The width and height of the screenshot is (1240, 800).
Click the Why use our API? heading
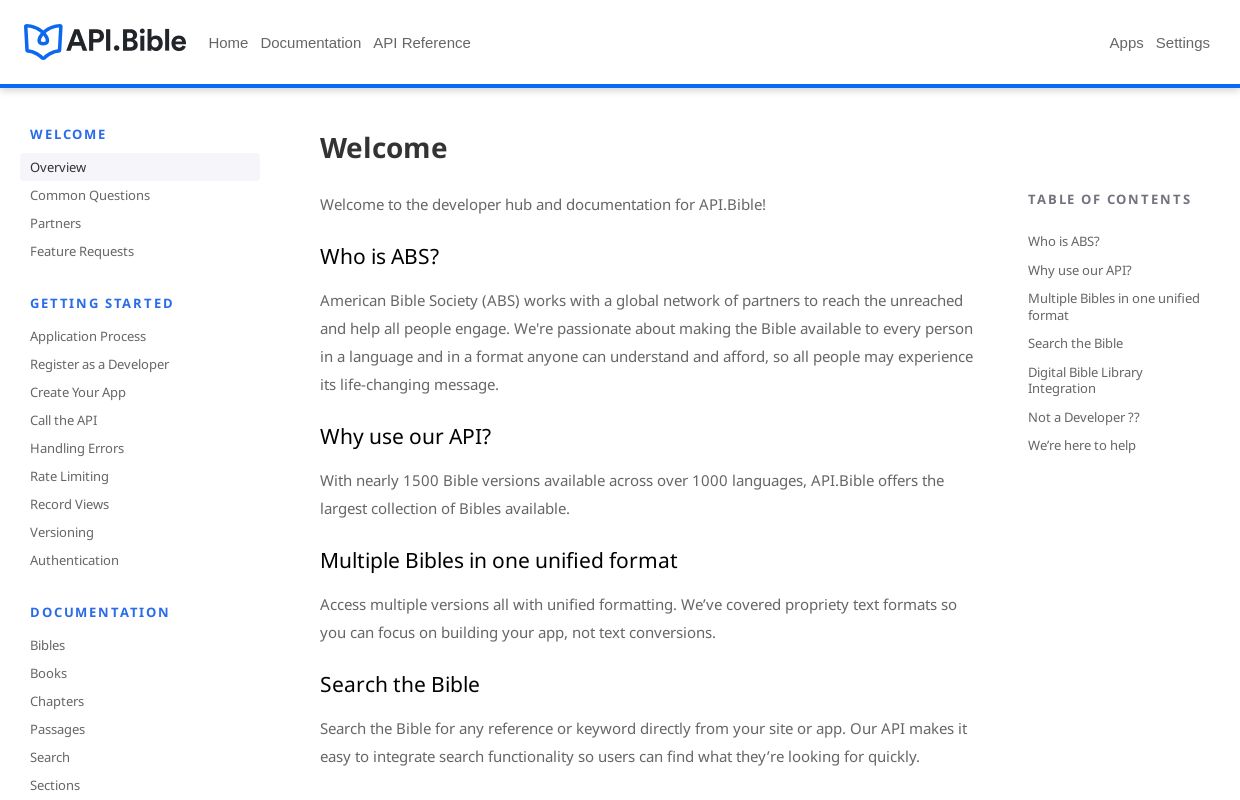tap(406, 436)
